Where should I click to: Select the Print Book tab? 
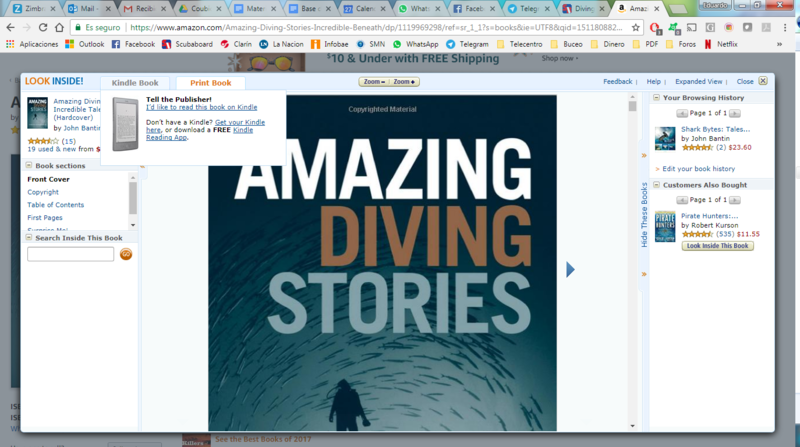210,83
